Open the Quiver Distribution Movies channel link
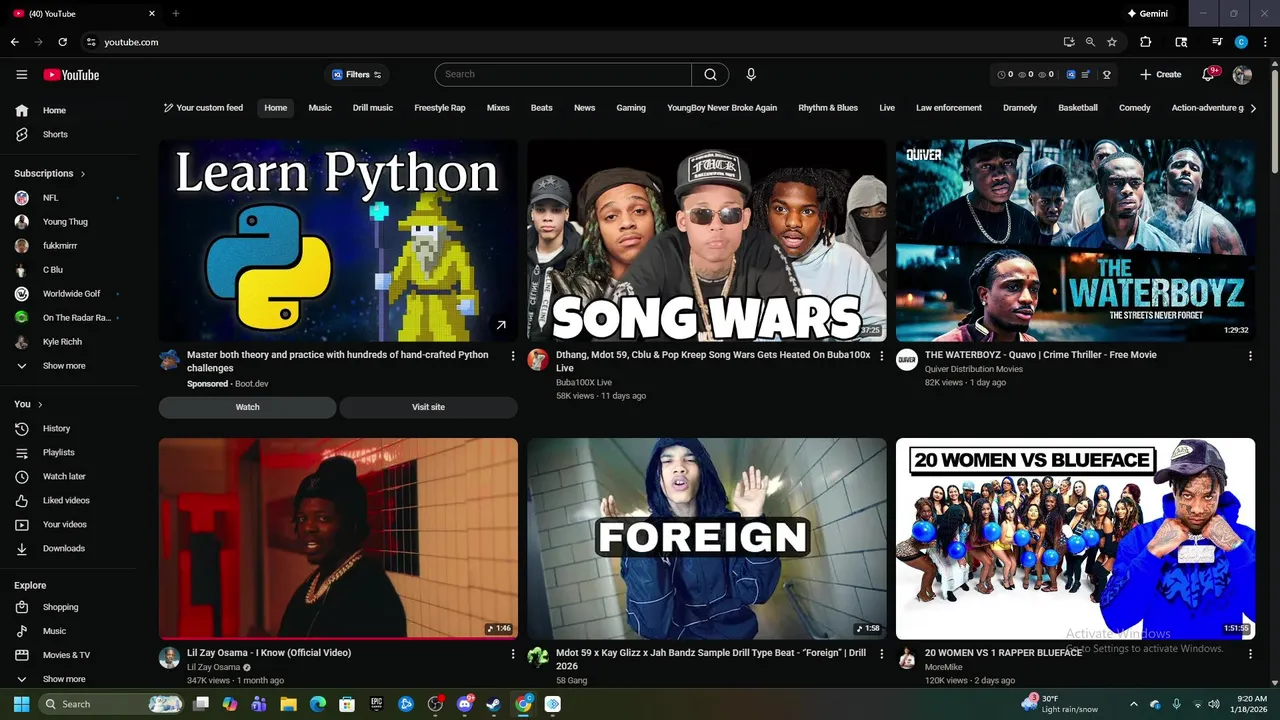The image size is (1280, 720). coord(974,369)
